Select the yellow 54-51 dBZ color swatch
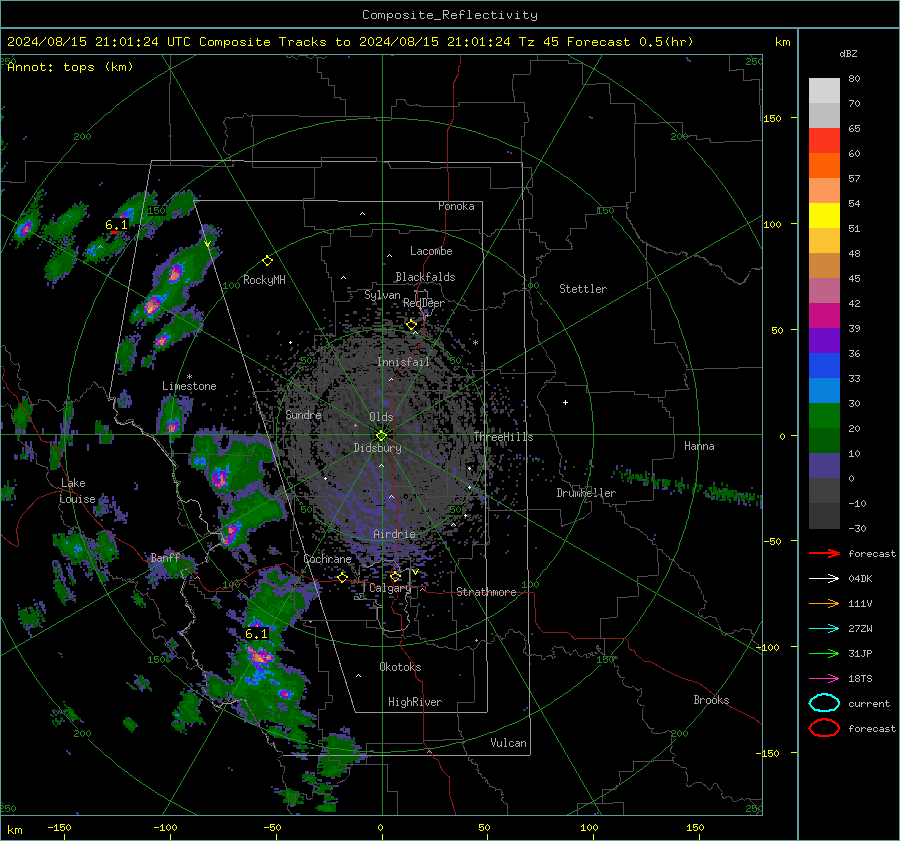Image resolution: width=900 pixels, height=841 pixels. [x=824, y=216]
